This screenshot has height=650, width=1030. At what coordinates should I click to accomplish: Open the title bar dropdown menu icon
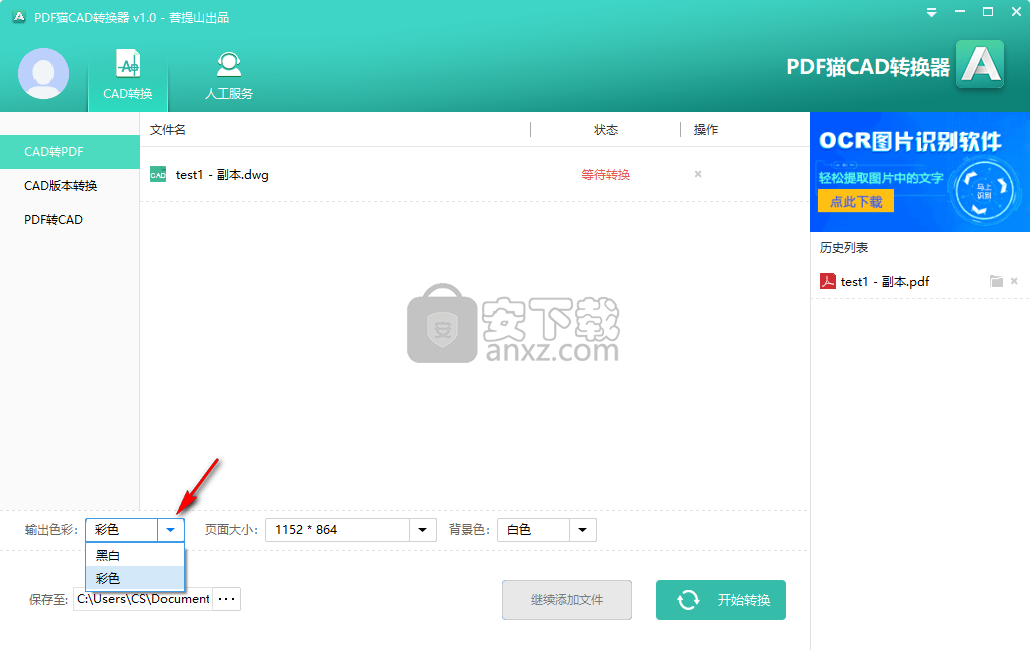point(931,12)
